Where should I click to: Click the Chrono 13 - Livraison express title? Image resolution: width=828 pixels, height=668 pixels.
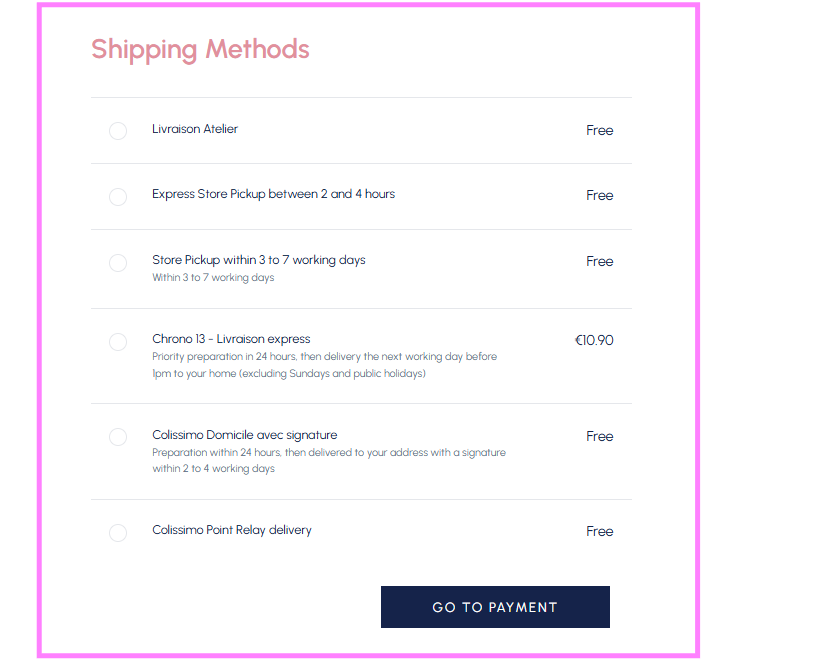pyautogui.click(x=231, y=339)
